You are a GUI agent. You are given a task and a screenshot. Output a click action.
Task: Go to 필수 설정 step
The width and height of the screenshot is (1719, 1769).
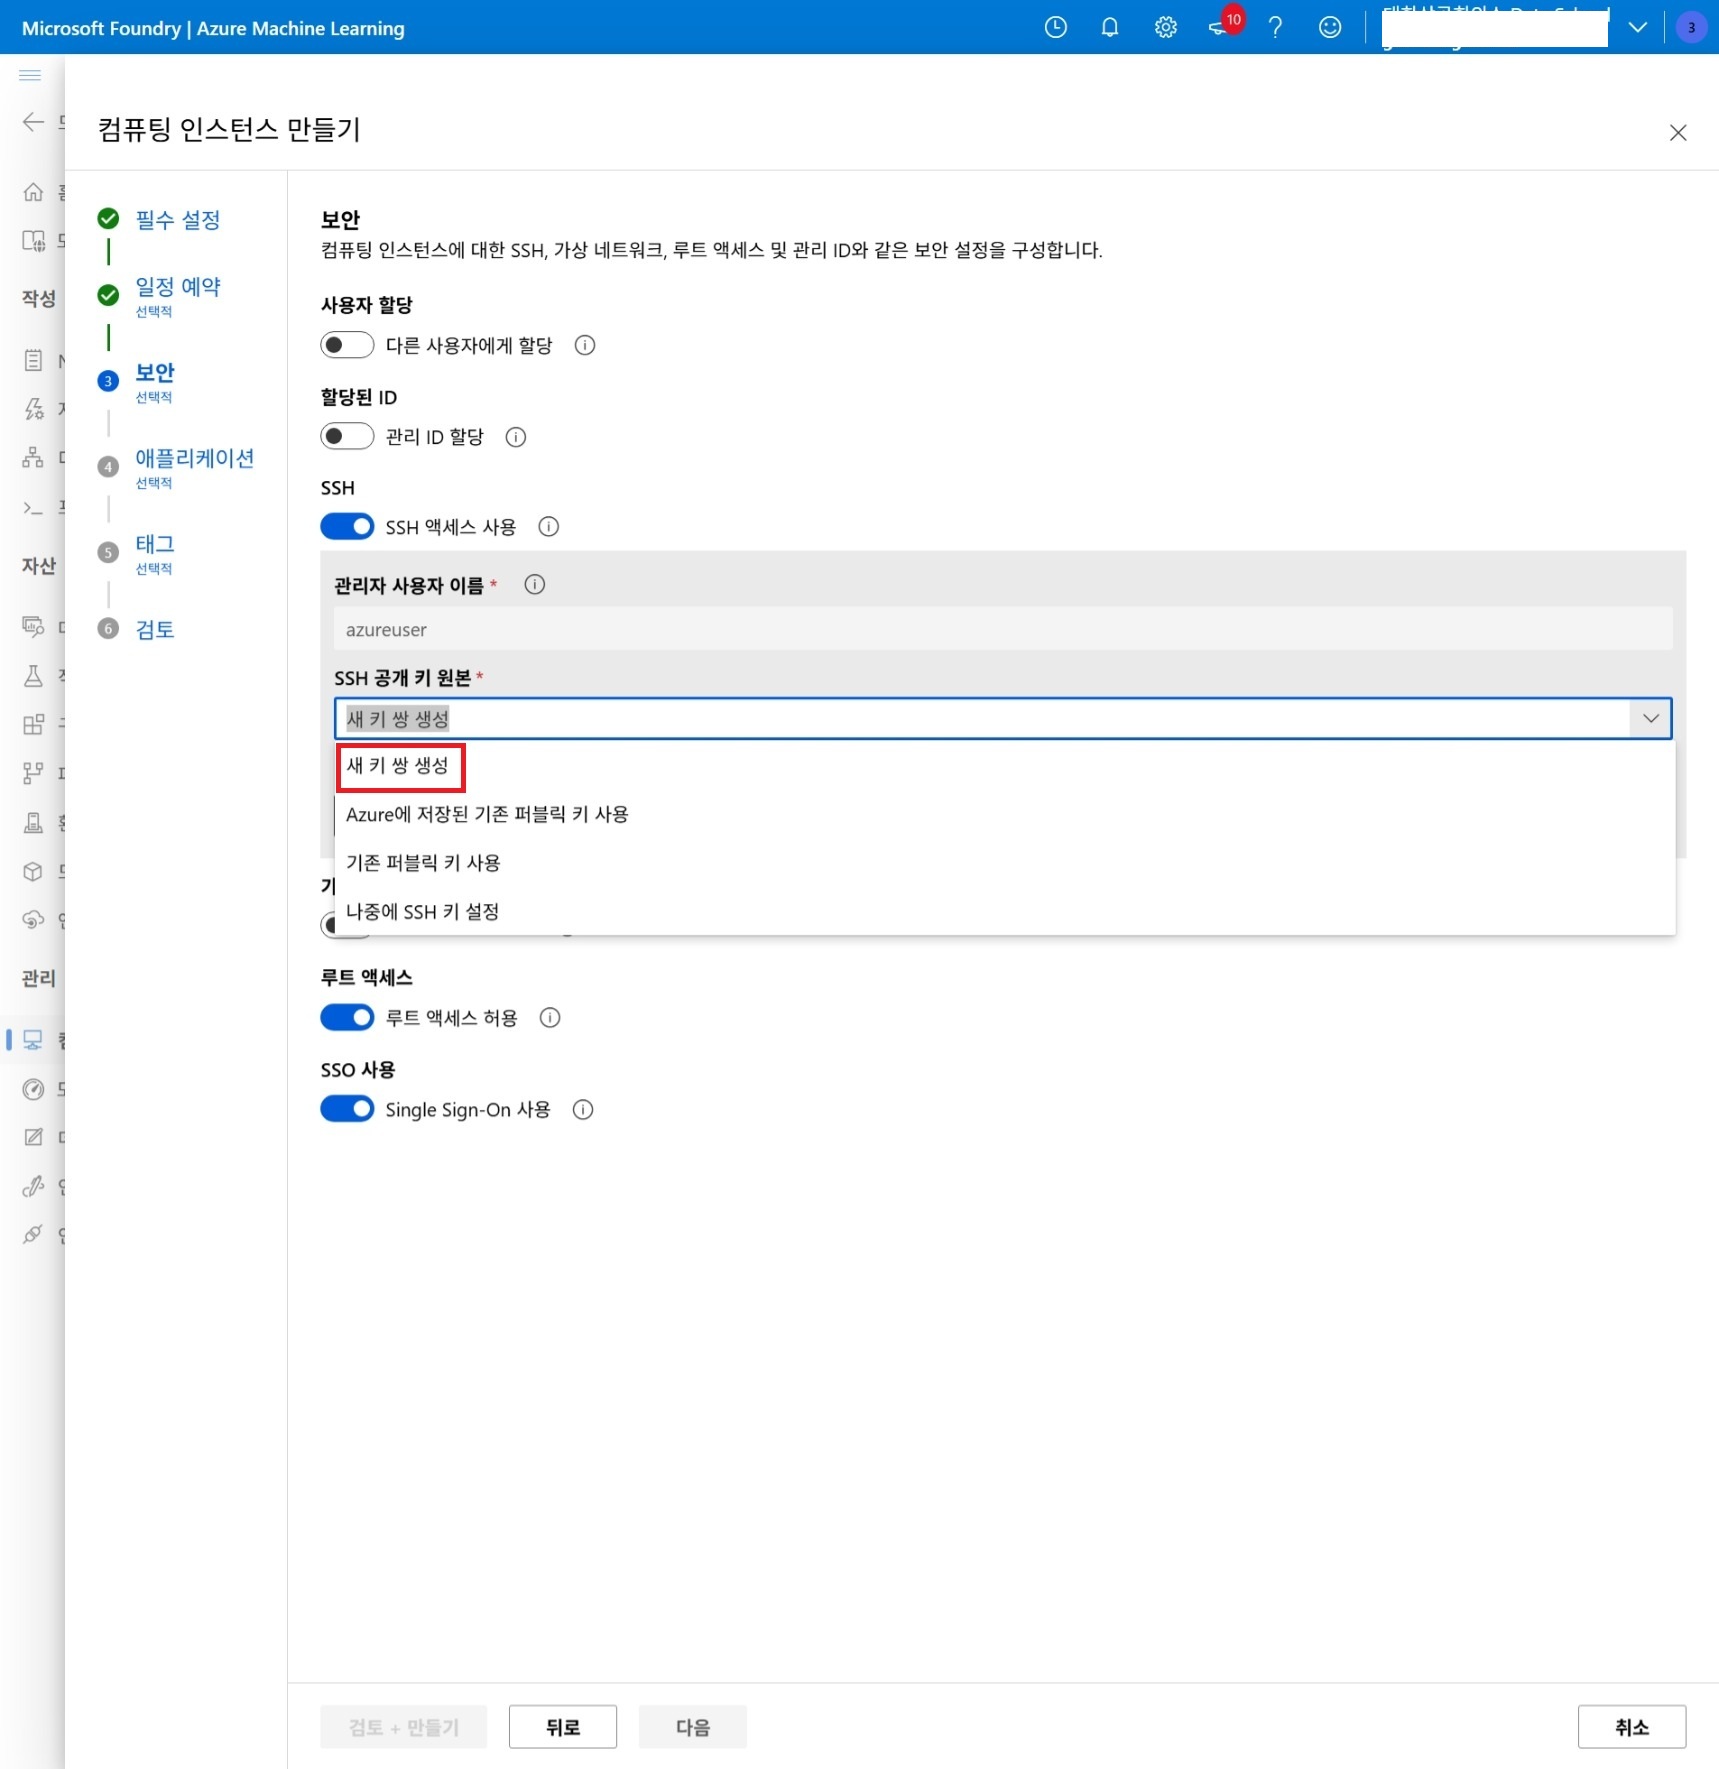point(178,220)
